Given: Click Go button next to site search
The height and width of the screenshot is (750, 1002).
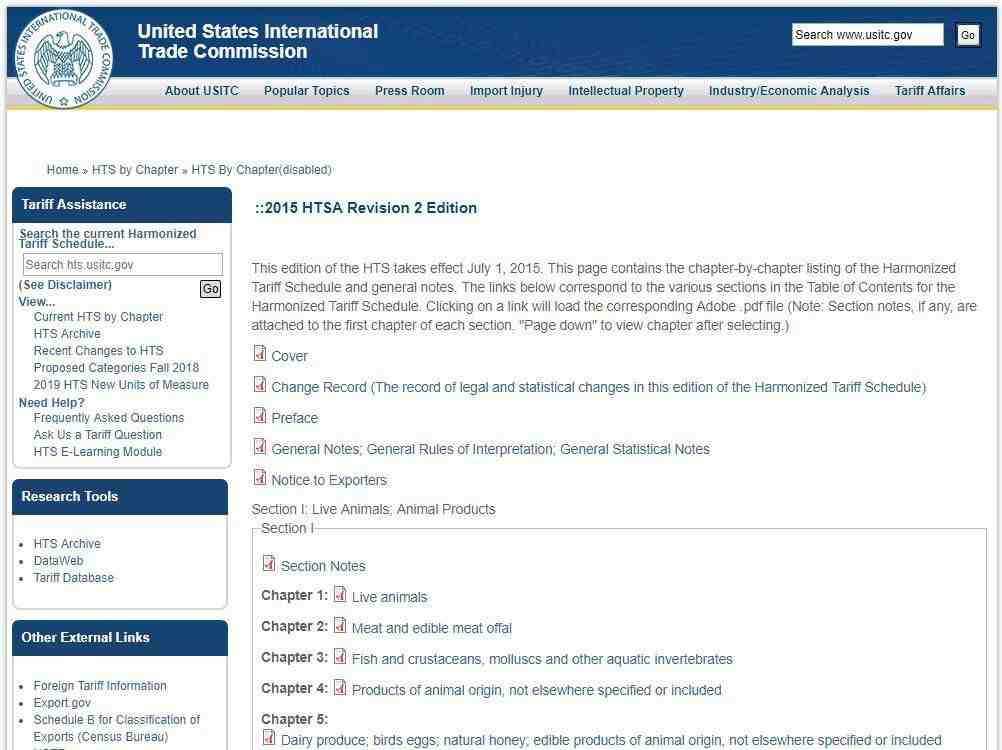Looking at the screenshot, I should 967,35.
